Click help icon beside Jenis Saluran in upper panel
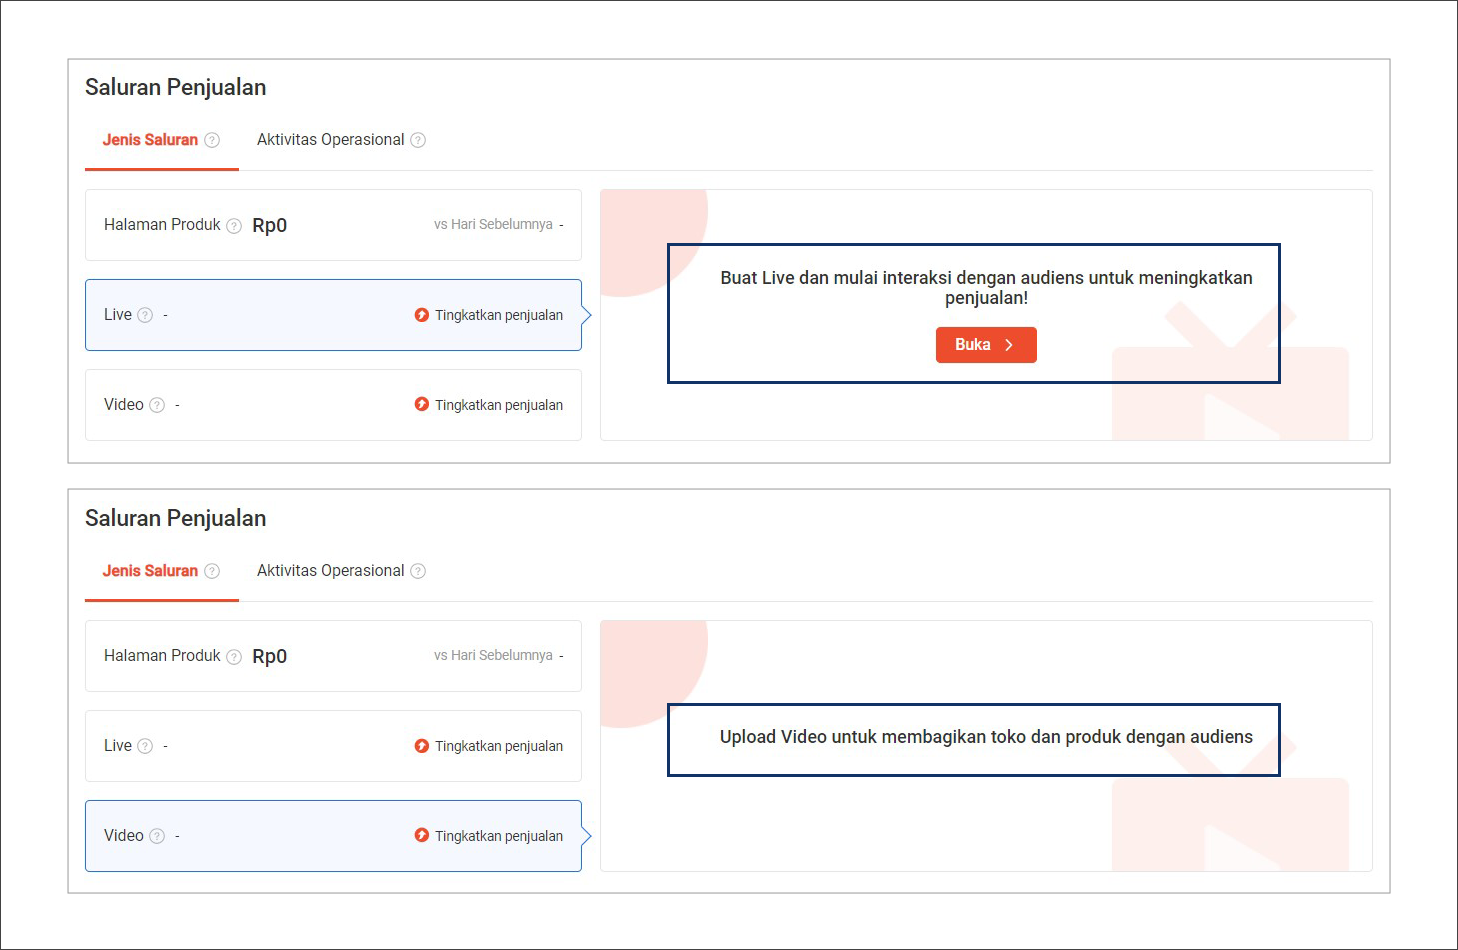1458x950 pixels. point(212,140)
